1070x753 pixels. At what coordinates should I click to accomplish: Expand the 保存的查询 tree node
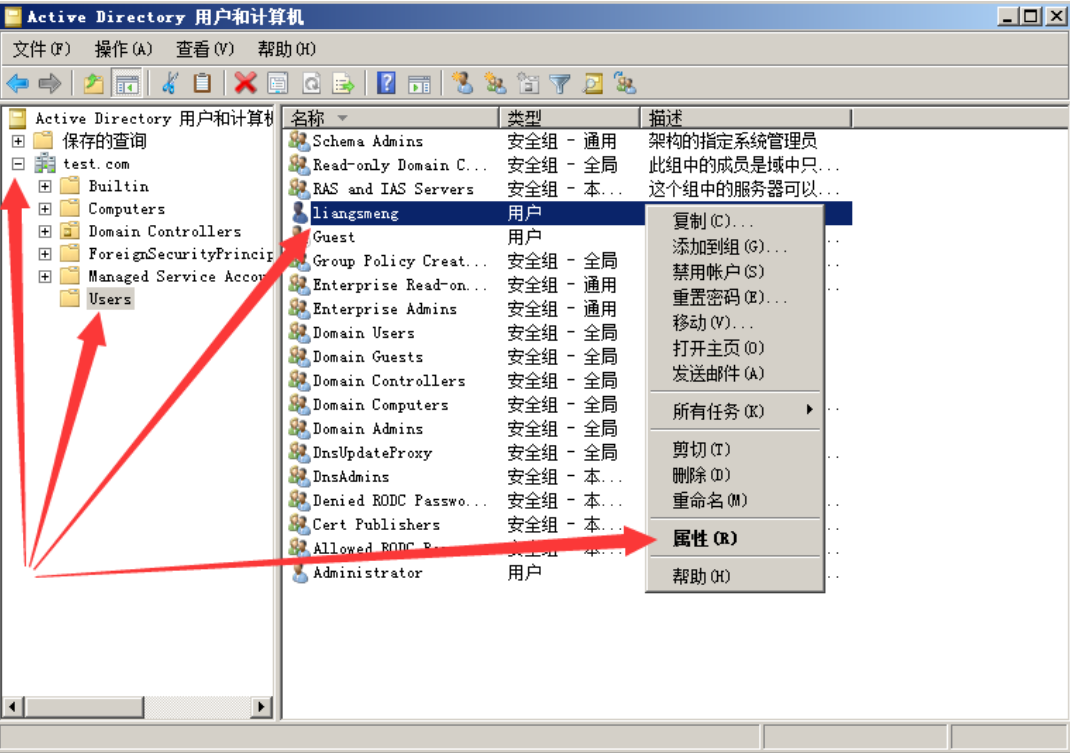[18, 141]
